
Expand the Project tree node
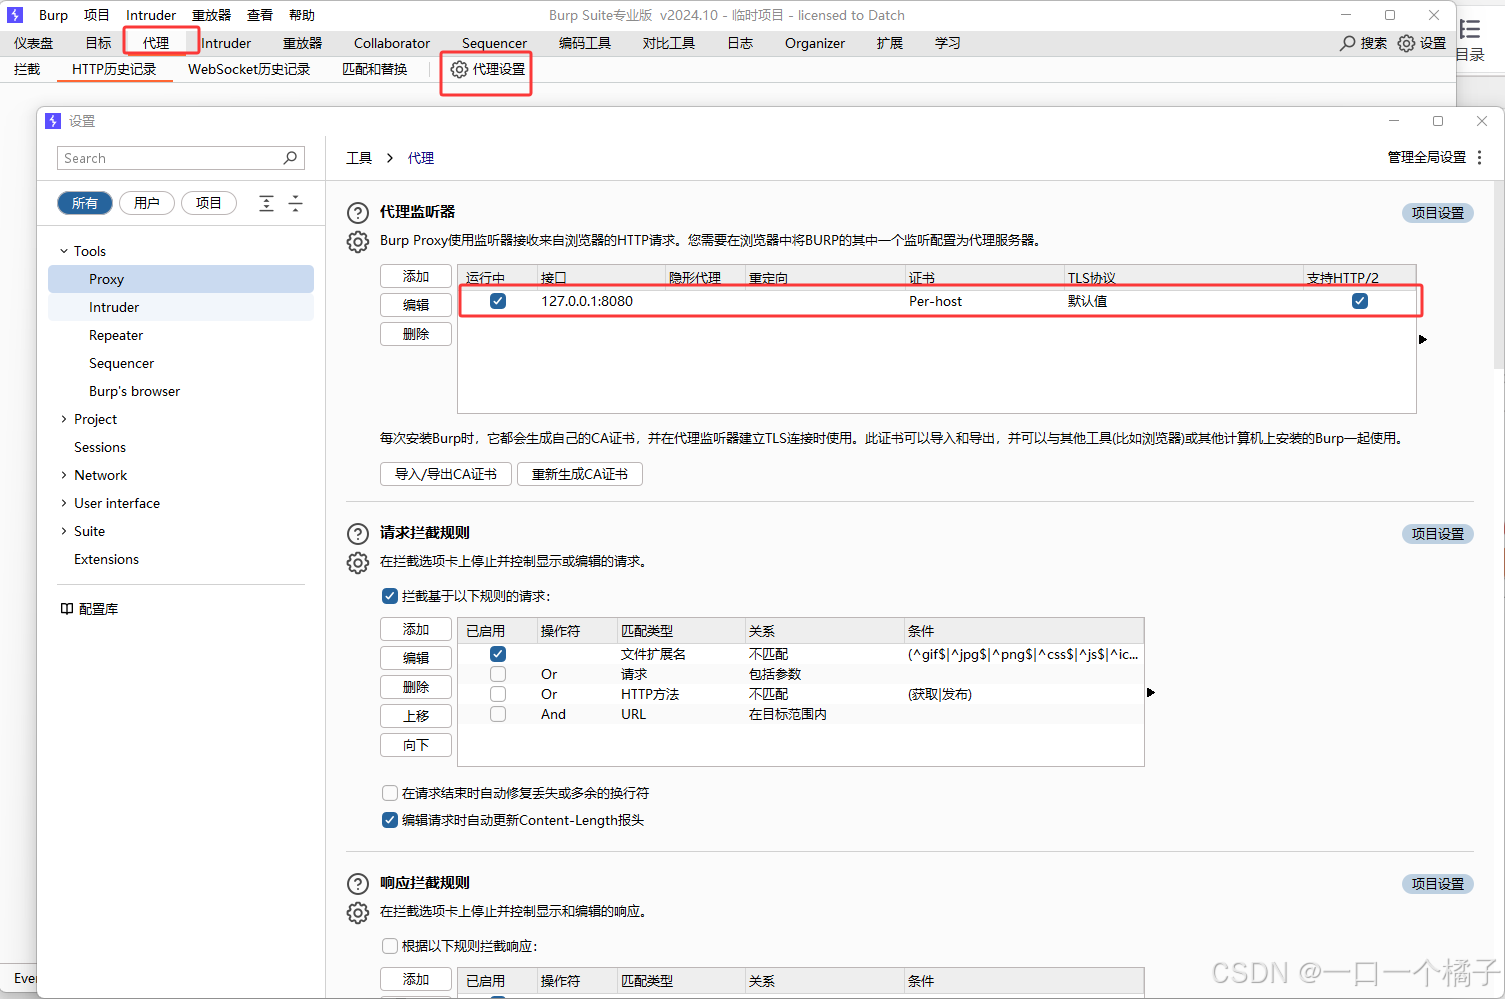[x=64, y=419]
